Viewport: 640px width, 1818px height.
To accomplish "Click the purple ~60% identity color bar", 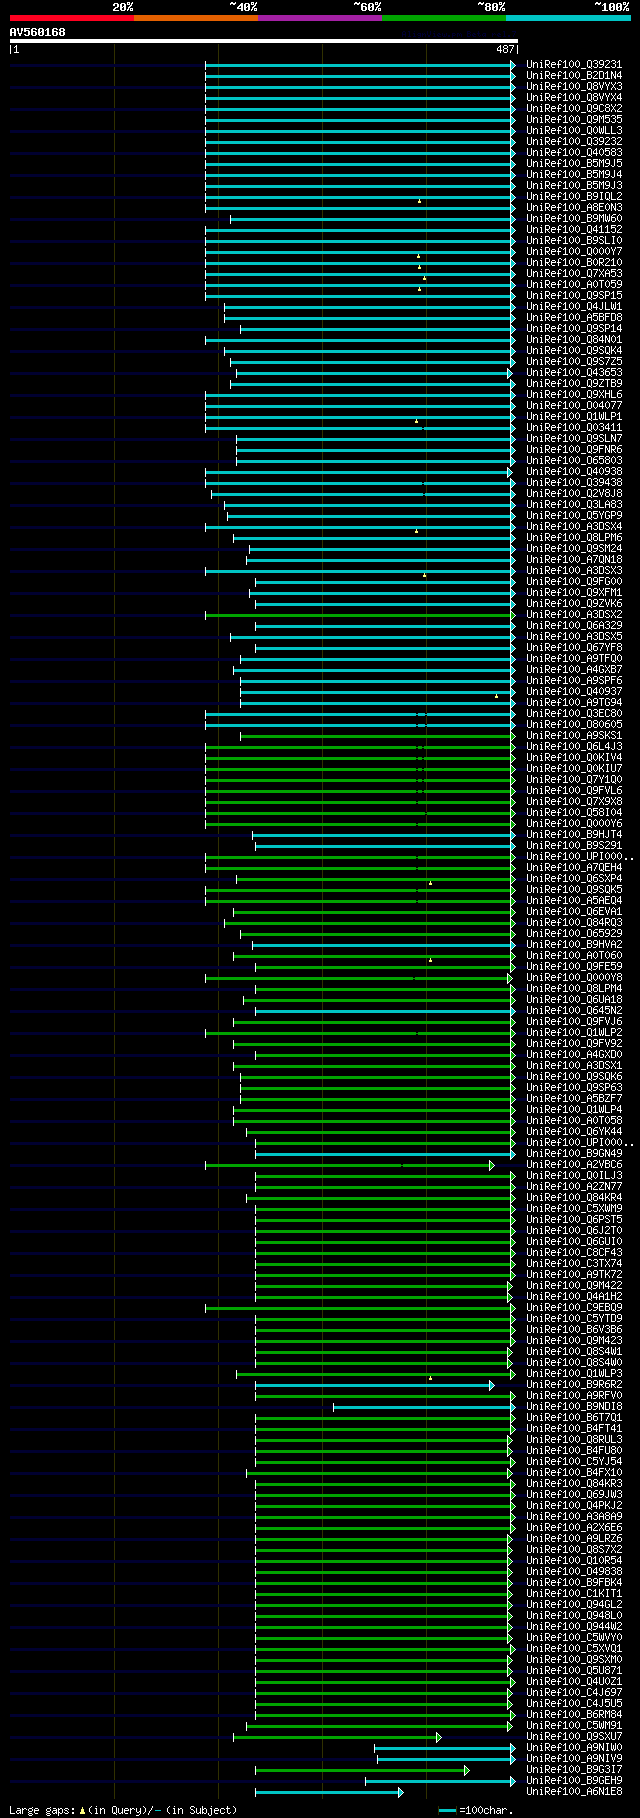I will click(320, 18).
